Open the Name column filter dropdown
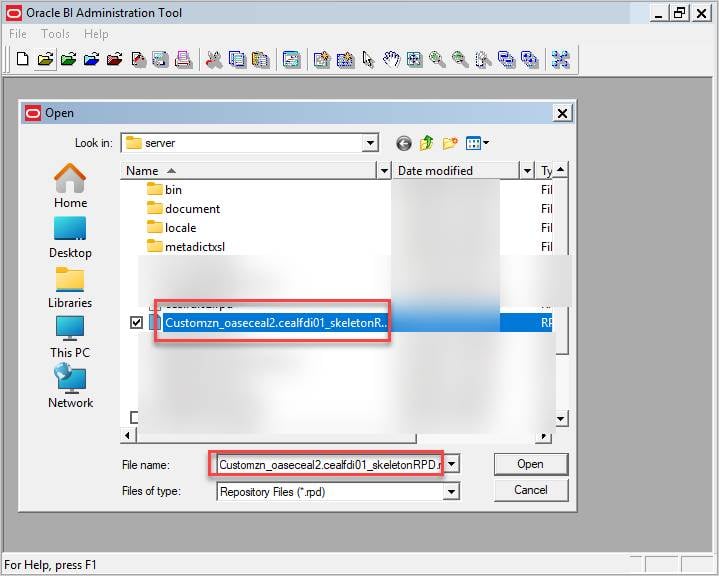Screen dimensions: 719x576 [x=384, y=171]
